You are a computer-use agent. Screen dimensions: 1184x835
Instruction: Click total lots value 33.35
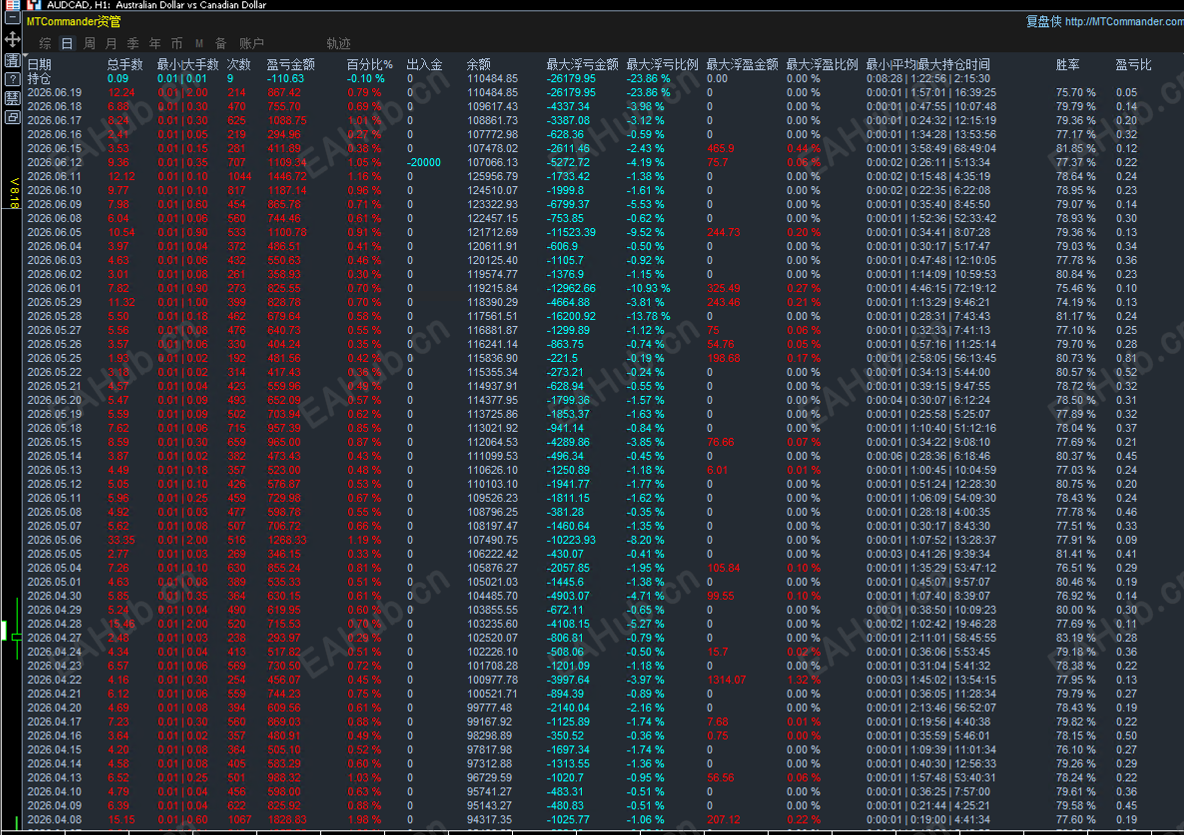(121, 540)
